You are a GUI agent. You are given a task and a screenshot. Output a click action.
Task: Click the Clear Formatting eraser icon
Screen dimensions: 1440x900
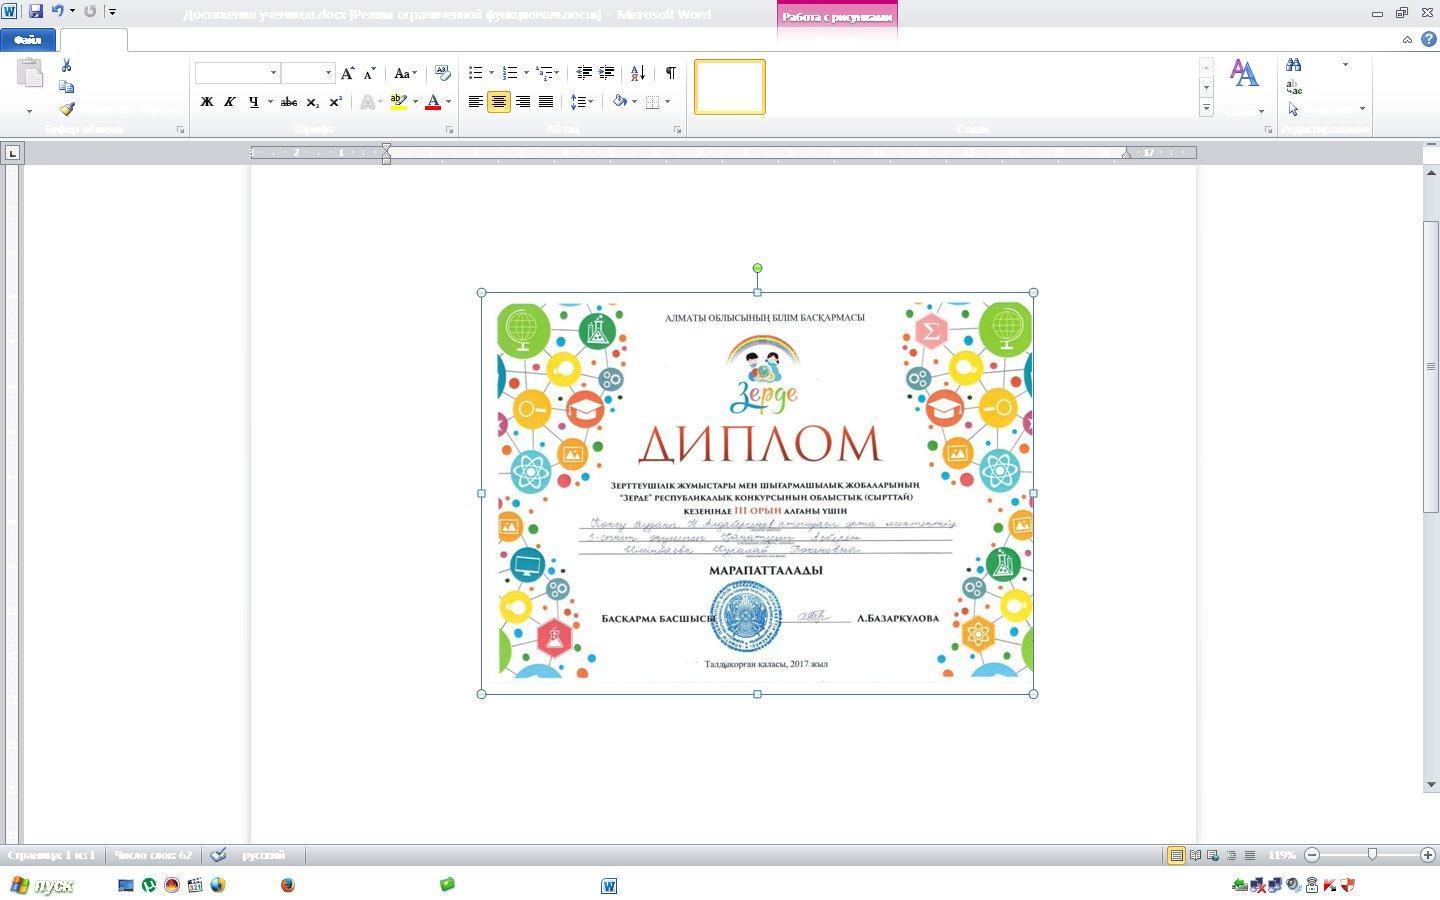tap(443, 73)
